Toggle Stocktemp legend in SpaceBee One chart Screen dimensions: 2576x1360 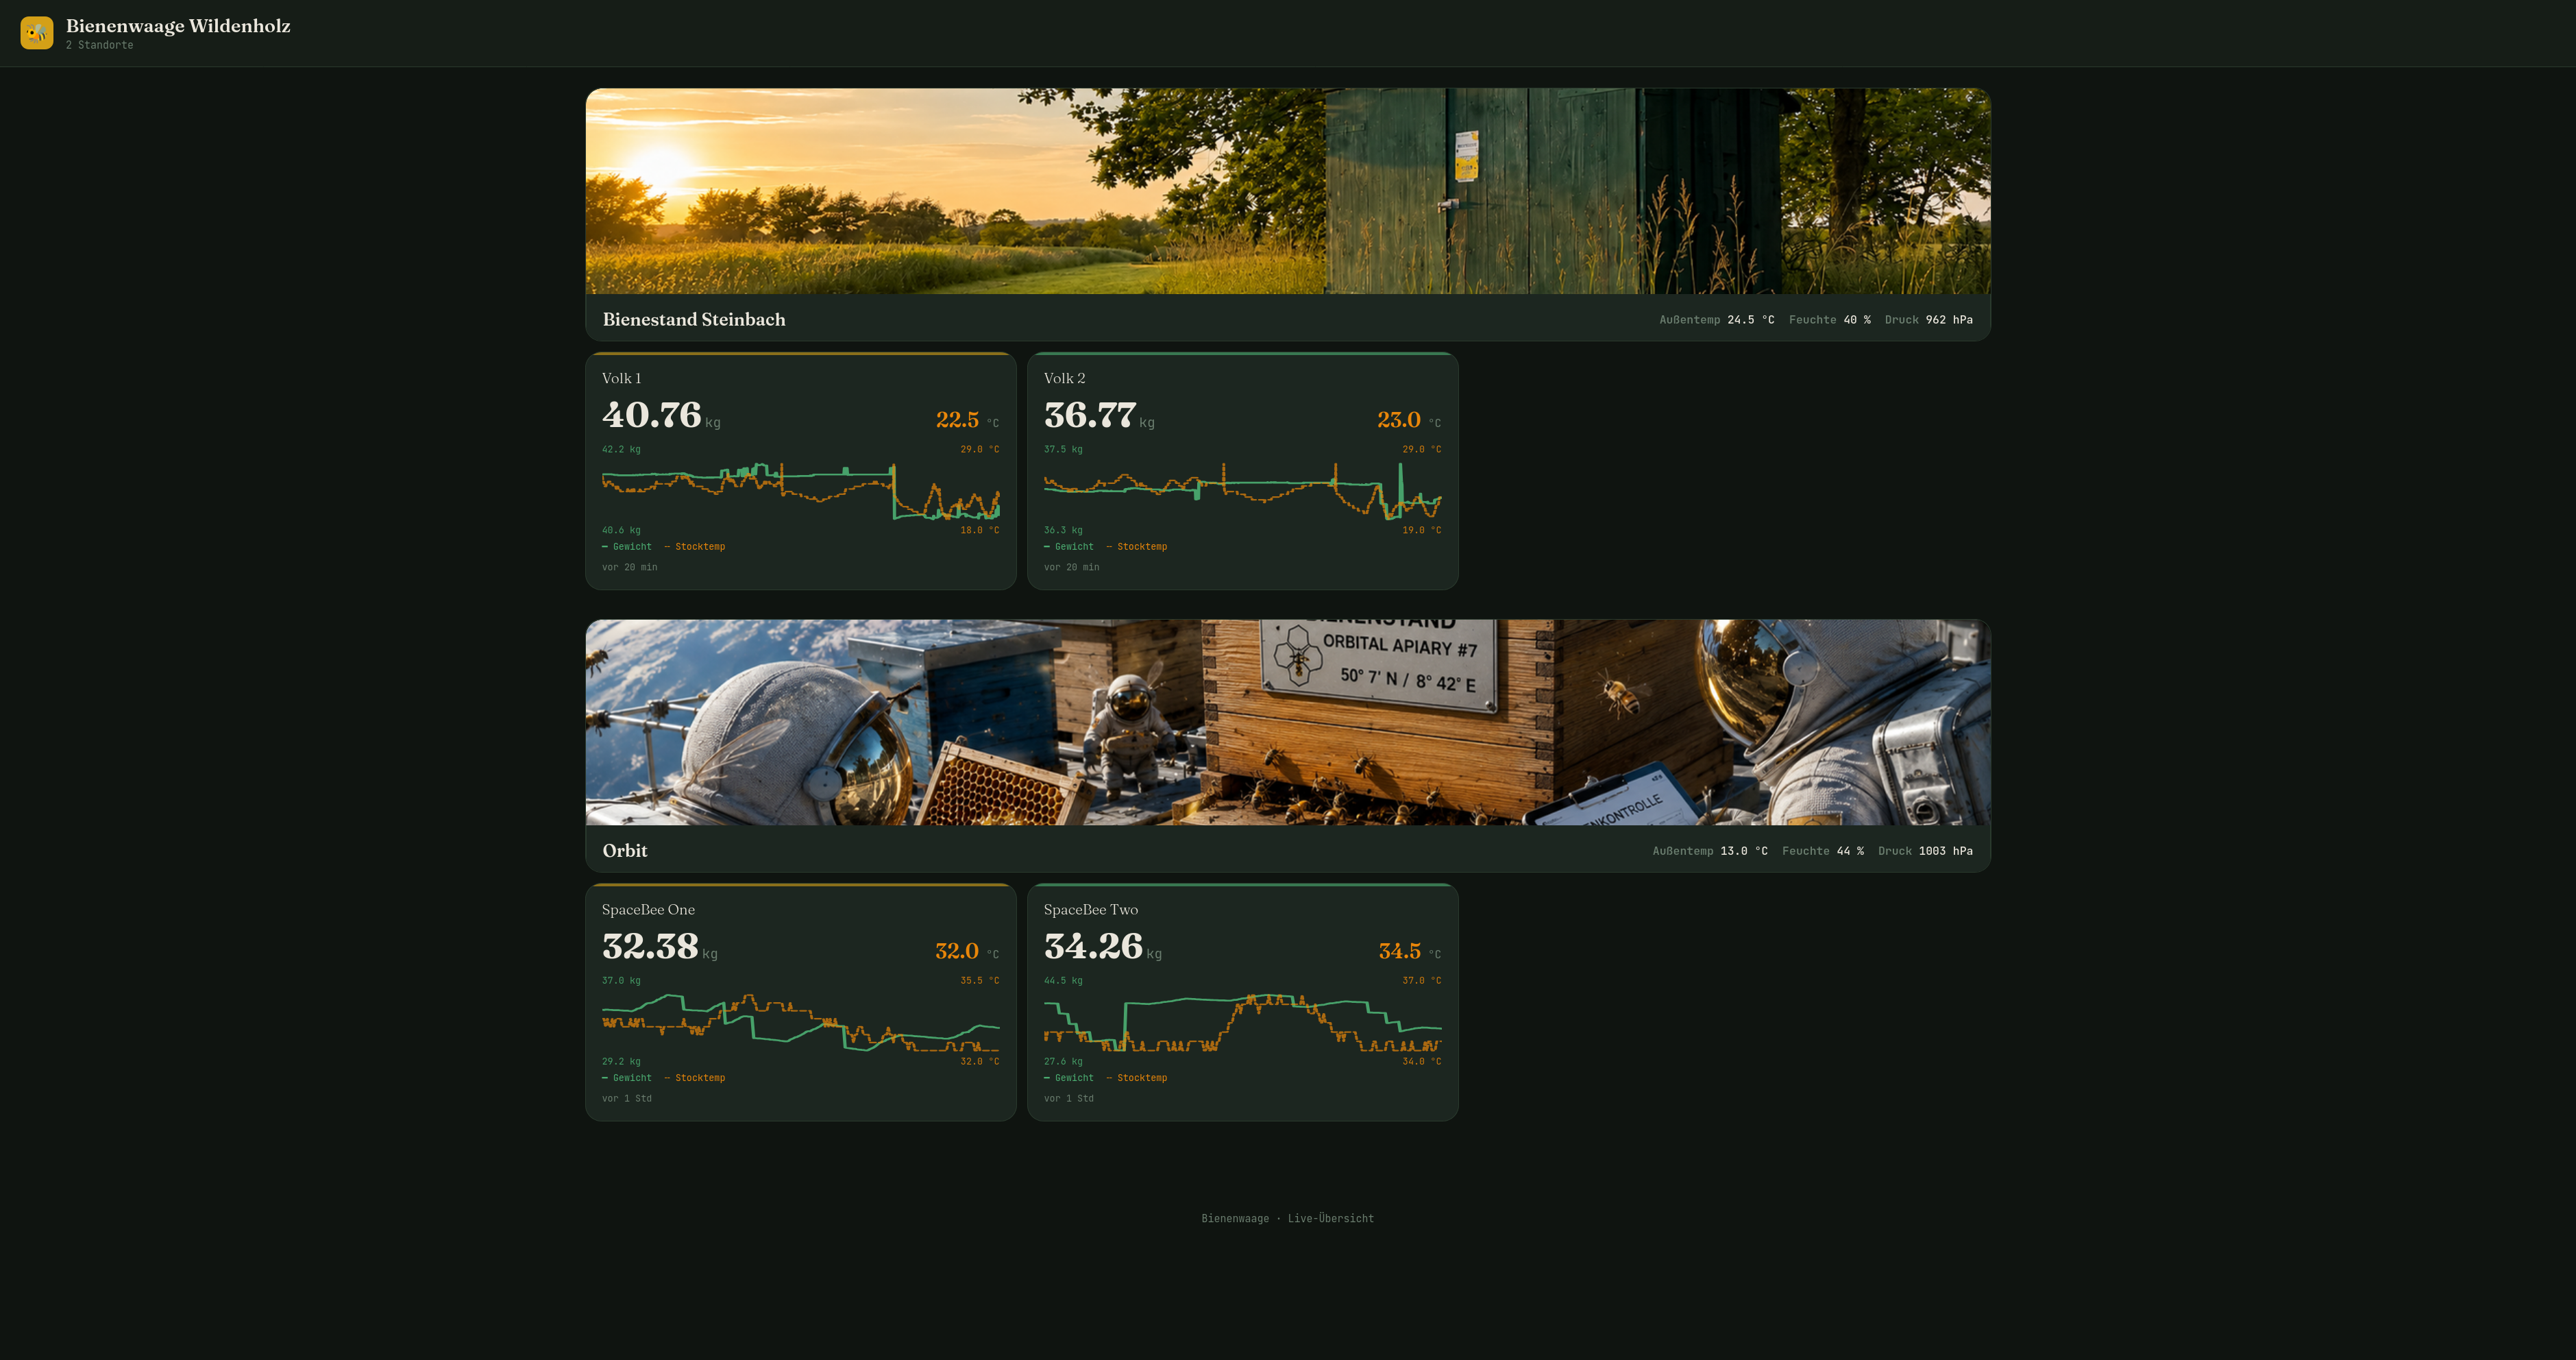695,1078
